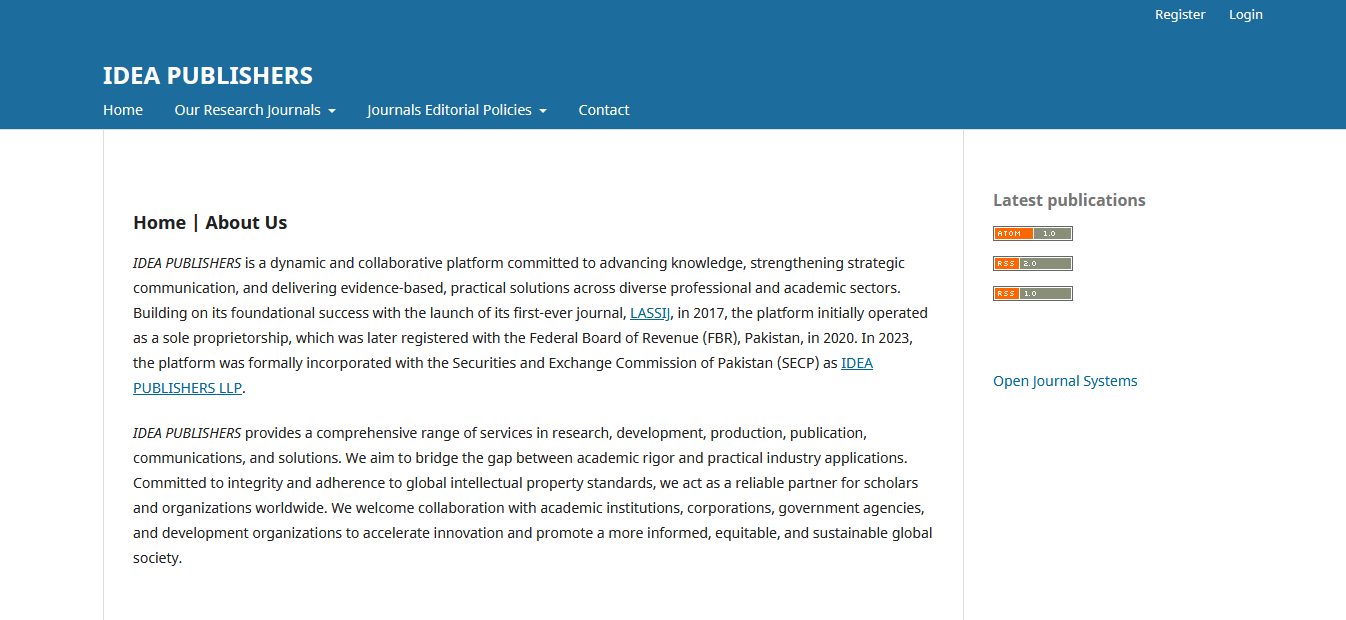Click the italic IDEA PUBLISHERS text starting the first paragraph
Image resolution: width=1346 pixels, height=620 pixels.
coord(187,263)
